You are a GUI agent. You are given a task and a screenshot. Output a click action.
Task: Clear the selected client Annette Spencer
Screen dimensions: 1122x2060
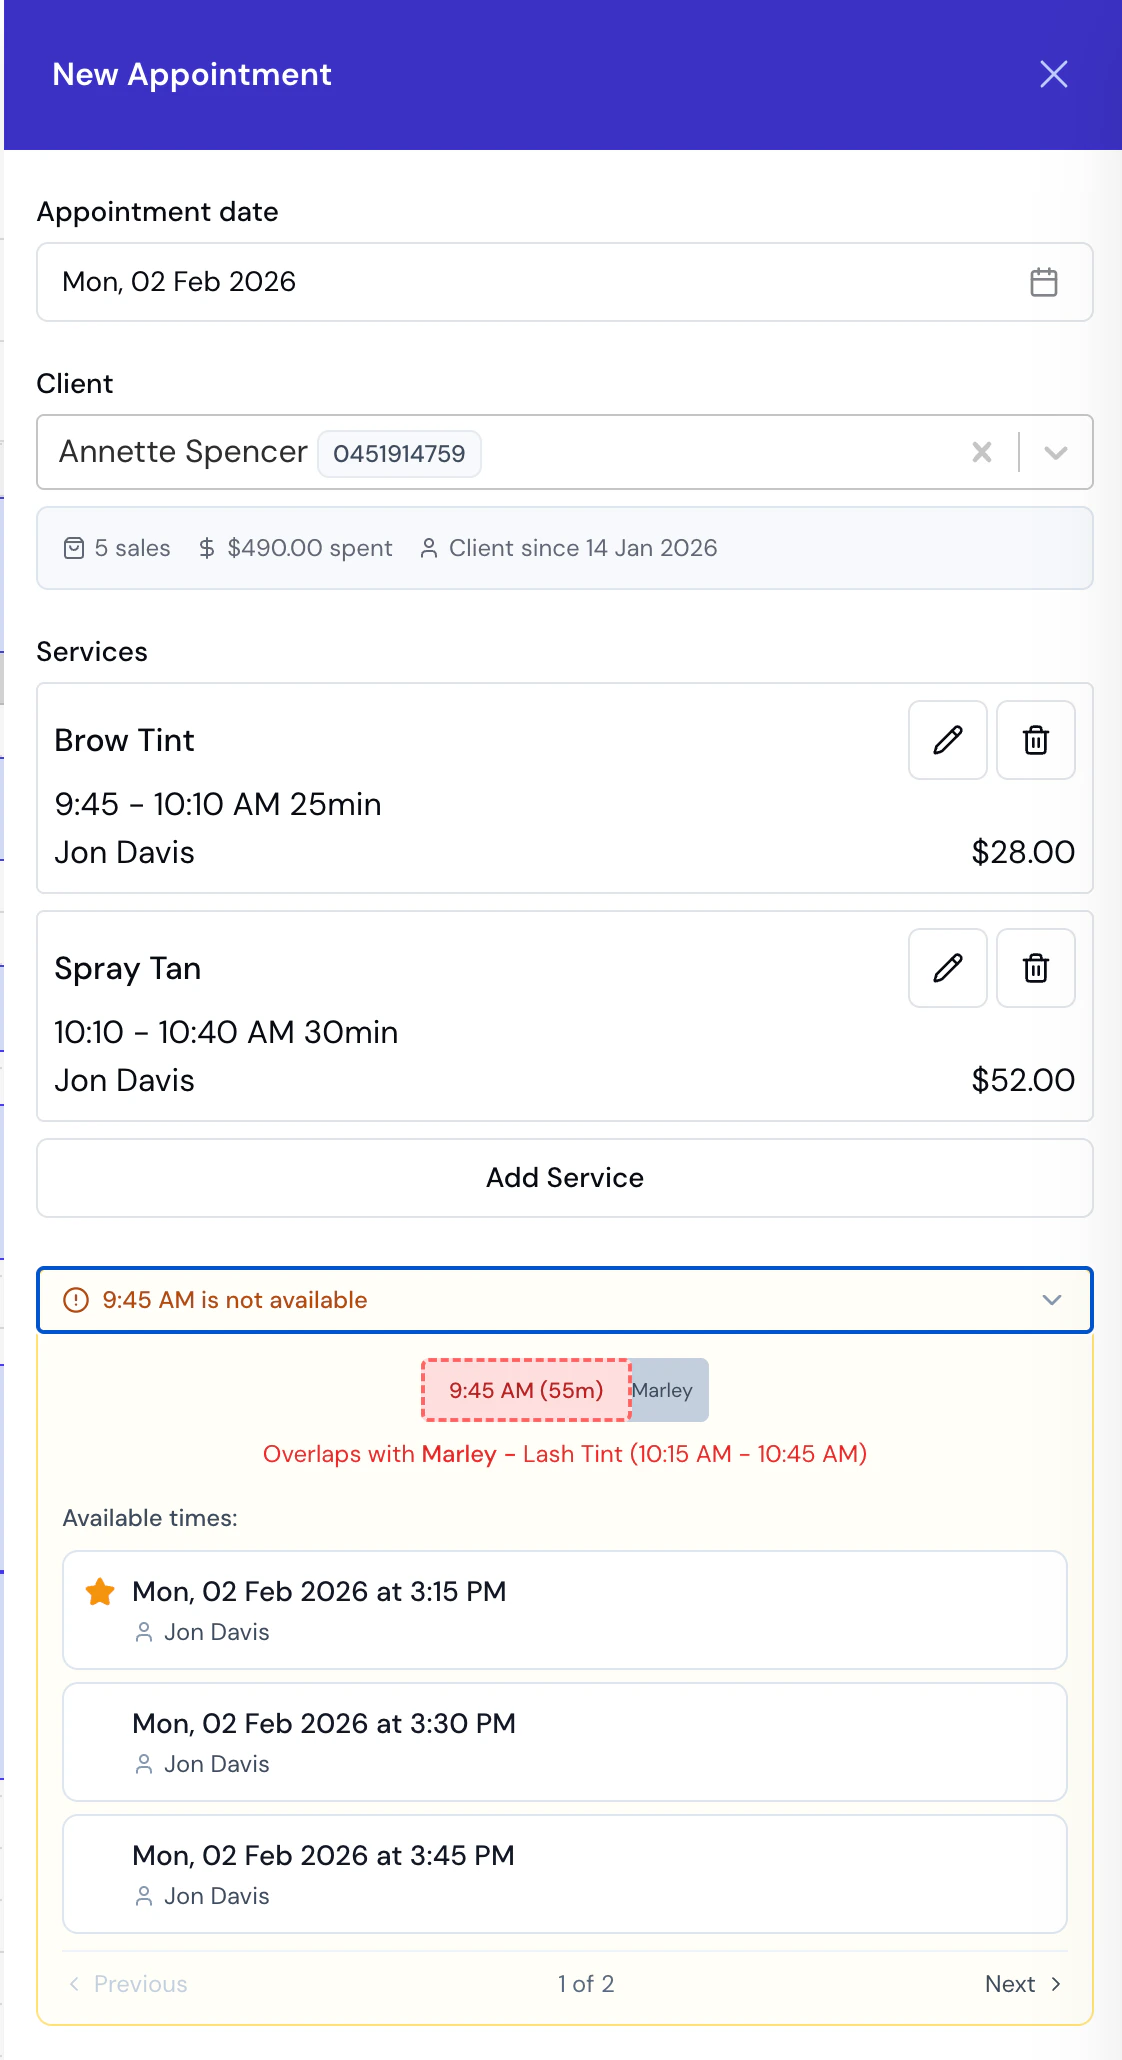[981, 452]
